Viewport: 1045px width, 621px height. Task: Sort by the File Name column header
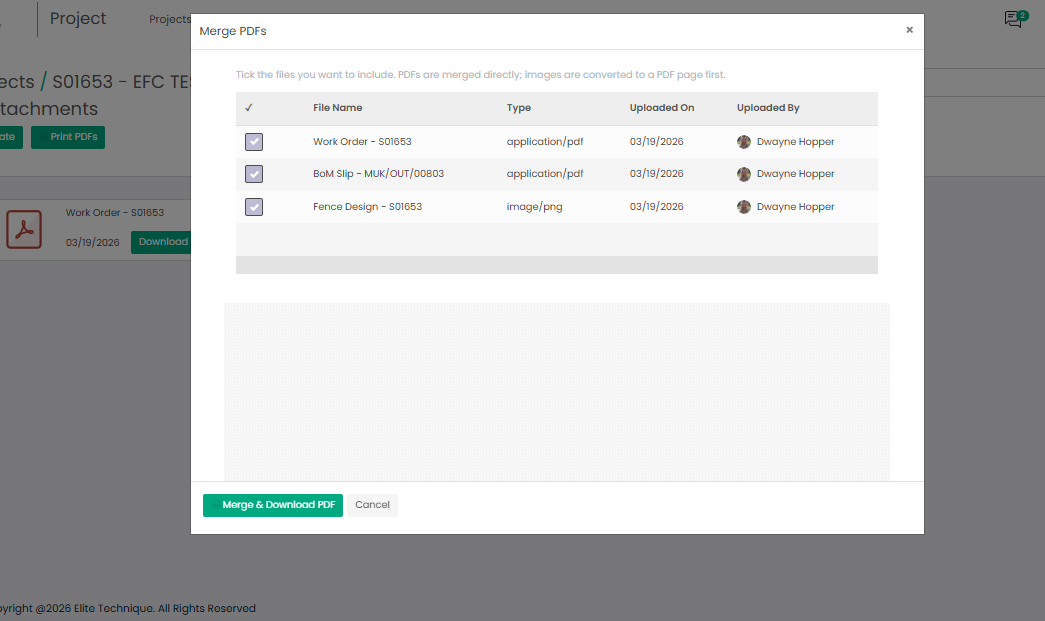click(x=337, y=108)
